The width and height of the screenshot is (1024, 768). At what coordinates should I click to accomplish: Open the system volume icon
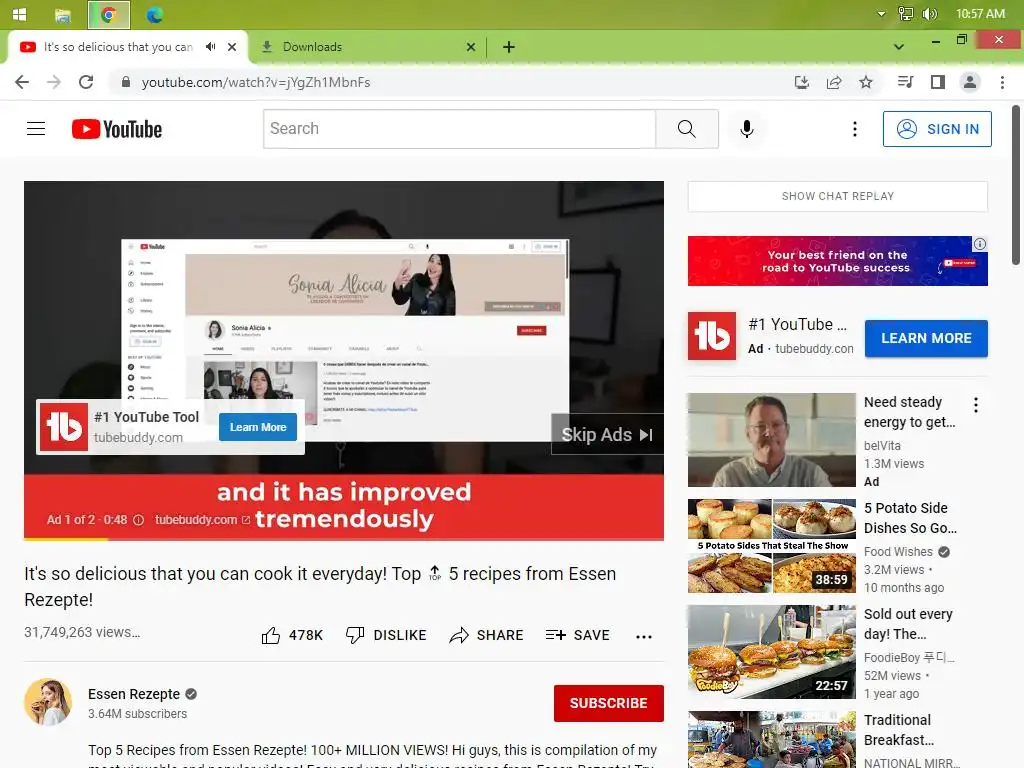pos(929,14)
